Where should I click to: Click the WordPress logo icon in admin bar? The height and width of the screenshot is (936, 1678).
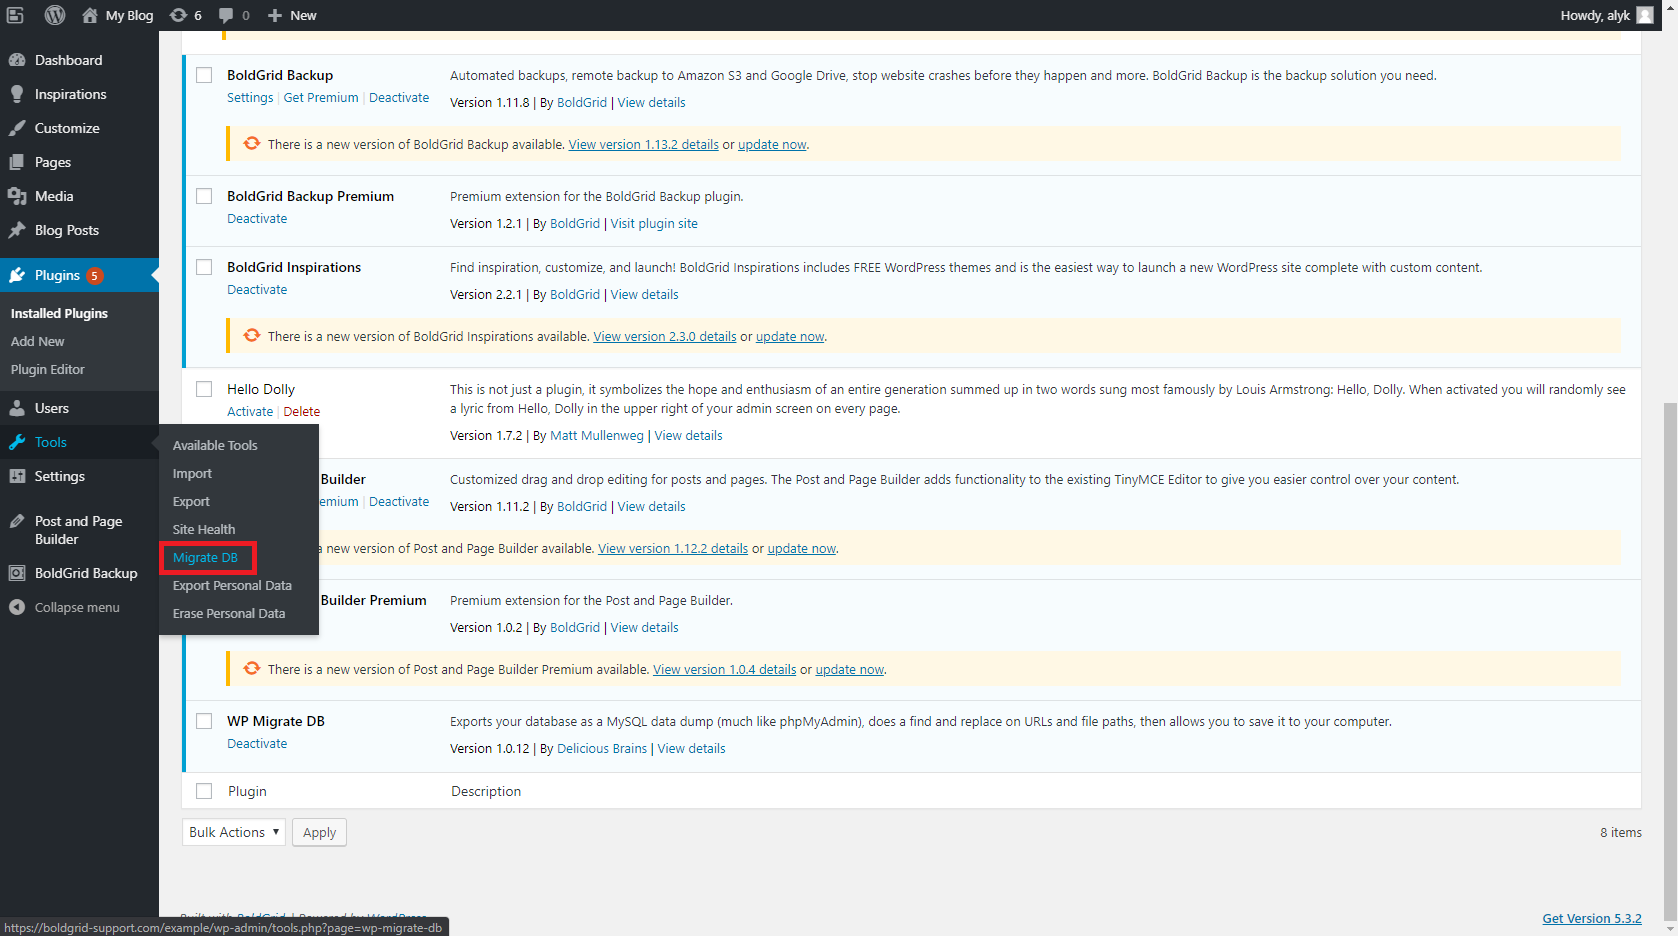tap(55, 15)
